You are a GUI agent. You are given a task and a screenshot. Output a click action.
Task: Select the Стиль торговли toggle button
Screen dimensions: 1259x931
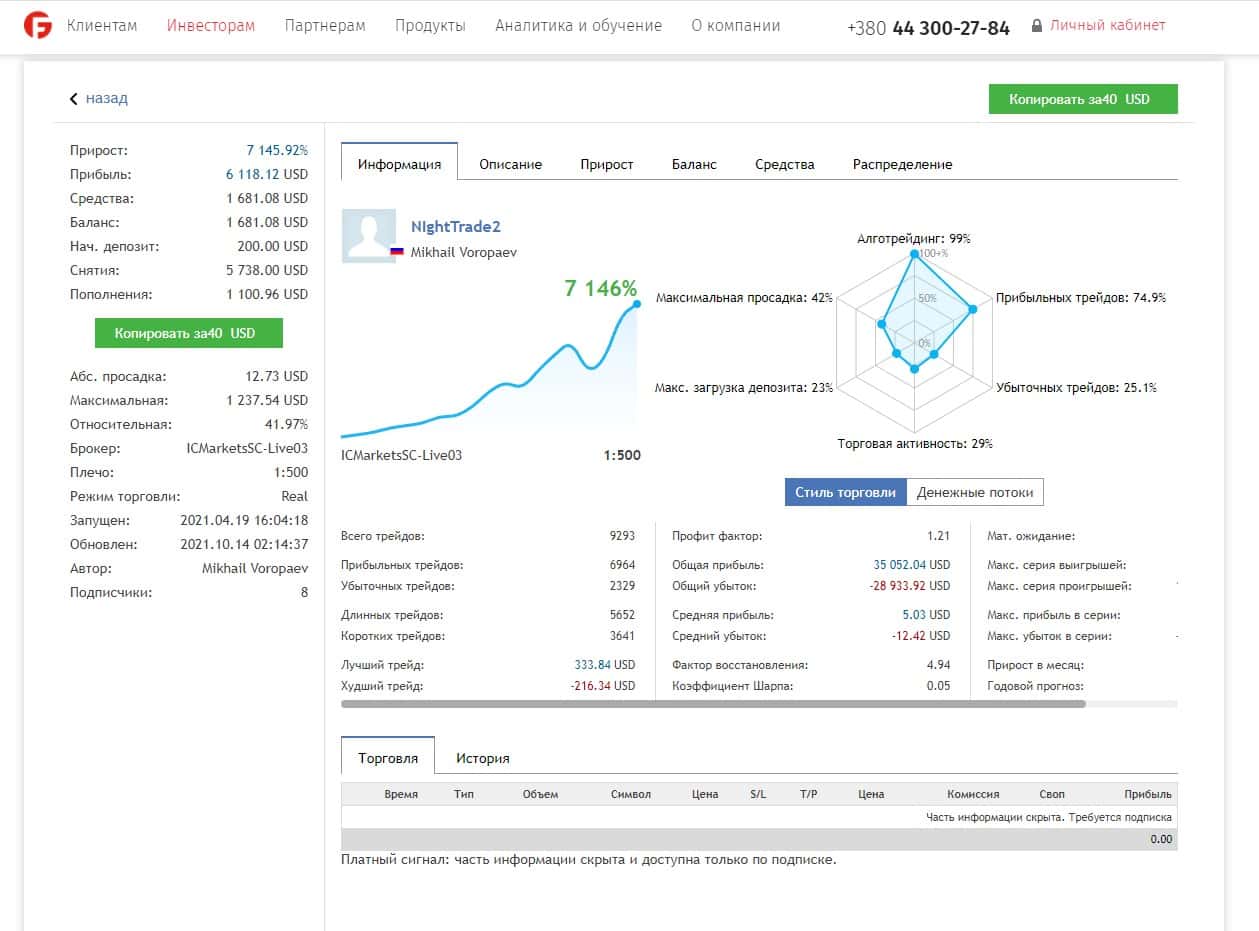[x=846, y=492]
